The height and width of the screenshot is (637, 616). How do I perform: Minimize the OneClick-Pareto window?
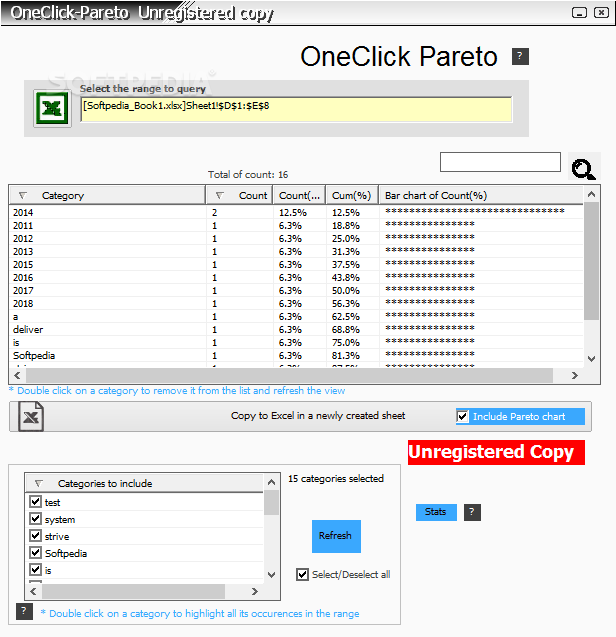click(x=579, y=13)
